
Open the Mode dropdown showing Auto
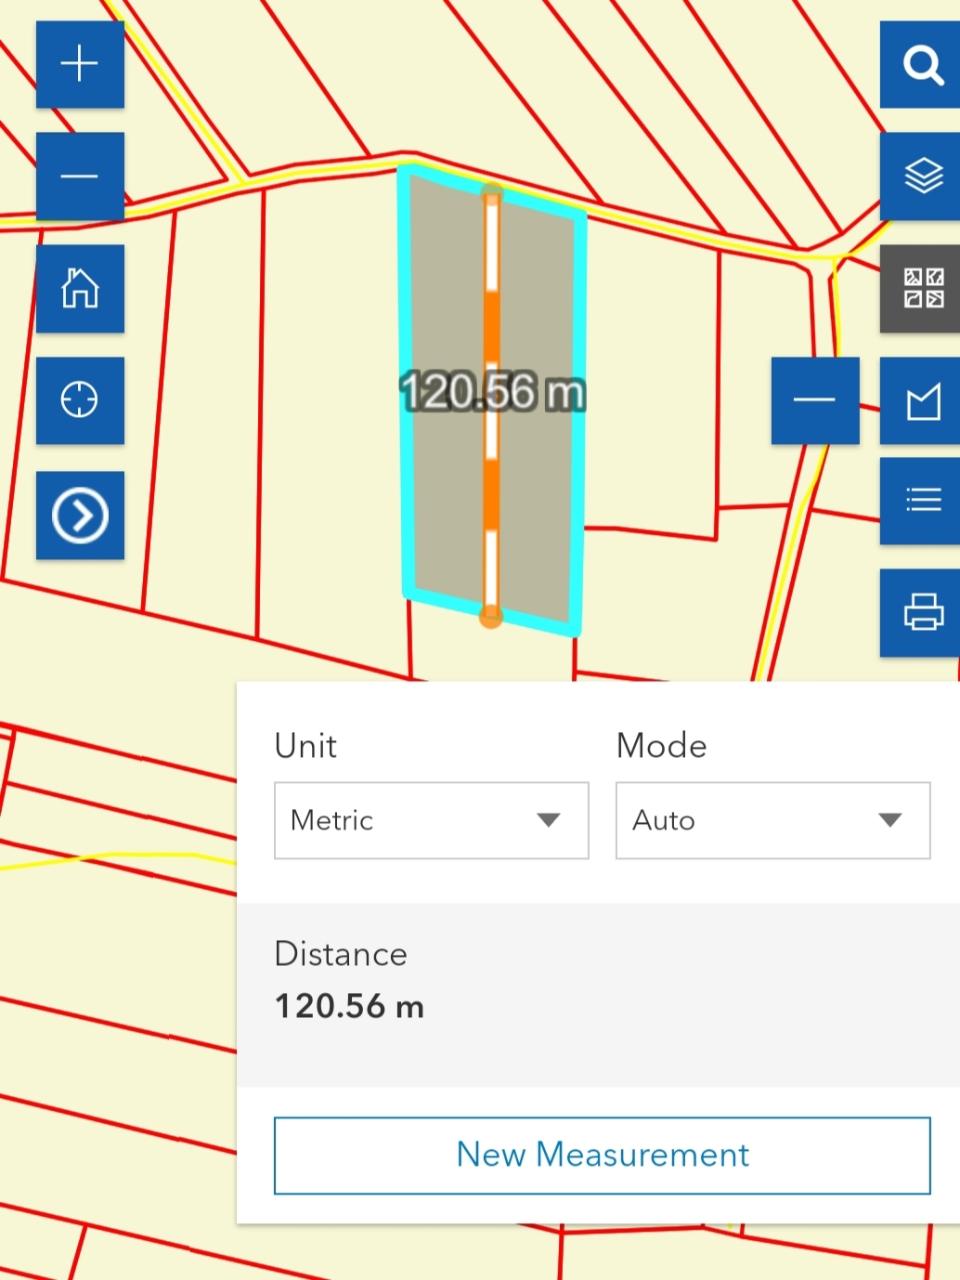(772, 820)
